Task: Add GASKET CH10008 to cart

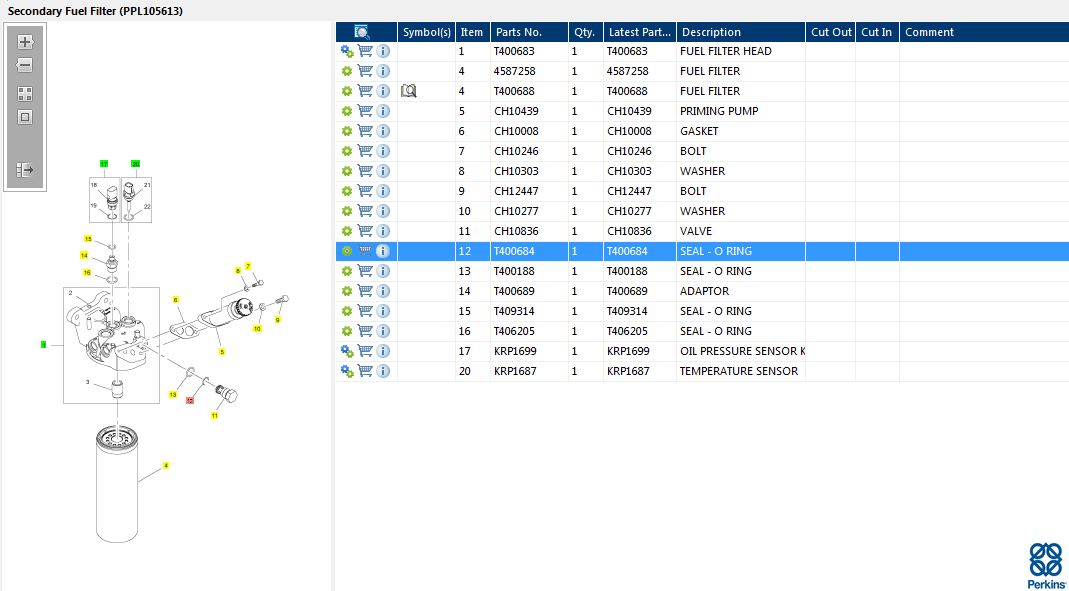Action: [365, 131]
